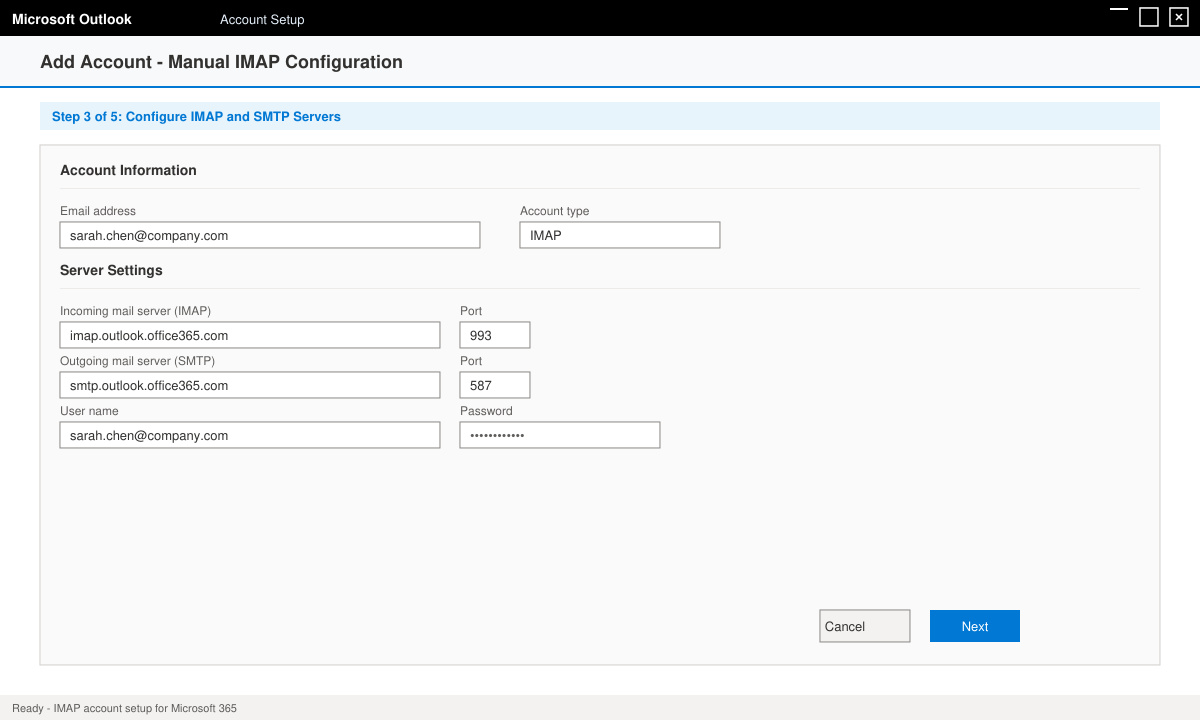Click the SMTP port 587 field

coord(495,385)
